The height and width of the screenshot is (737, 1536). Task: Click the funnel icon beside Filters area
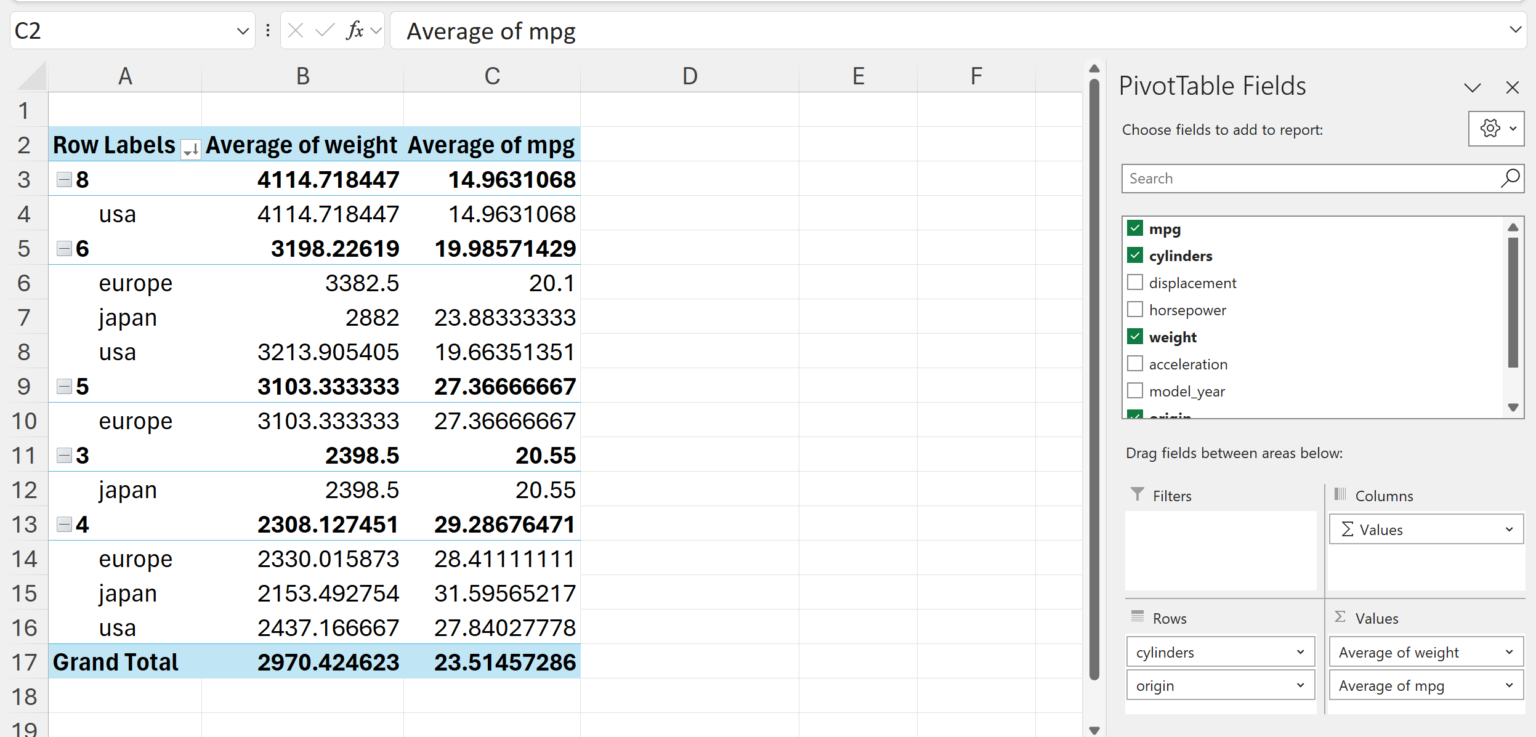click(1139, 495)
